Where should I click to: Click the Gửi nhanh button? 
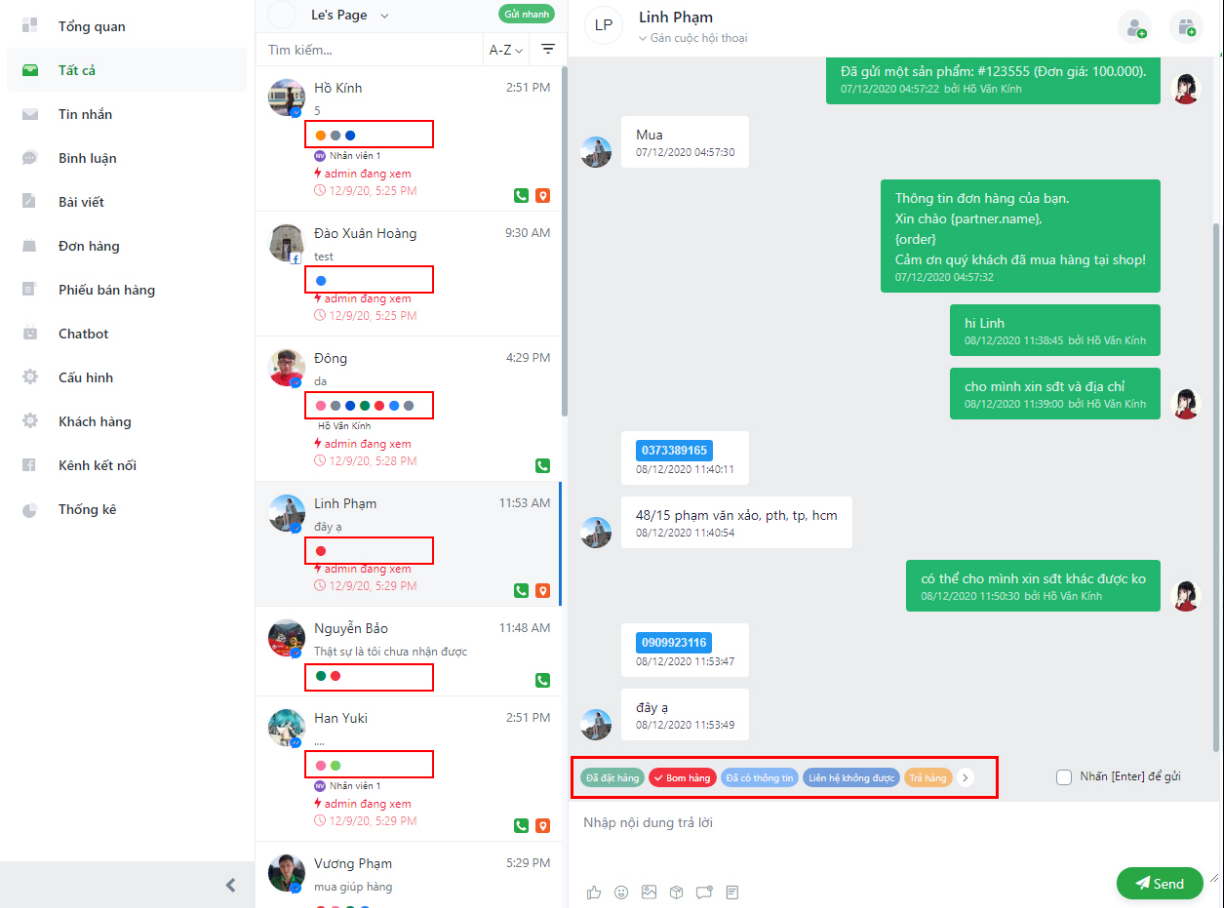point(526,14)
